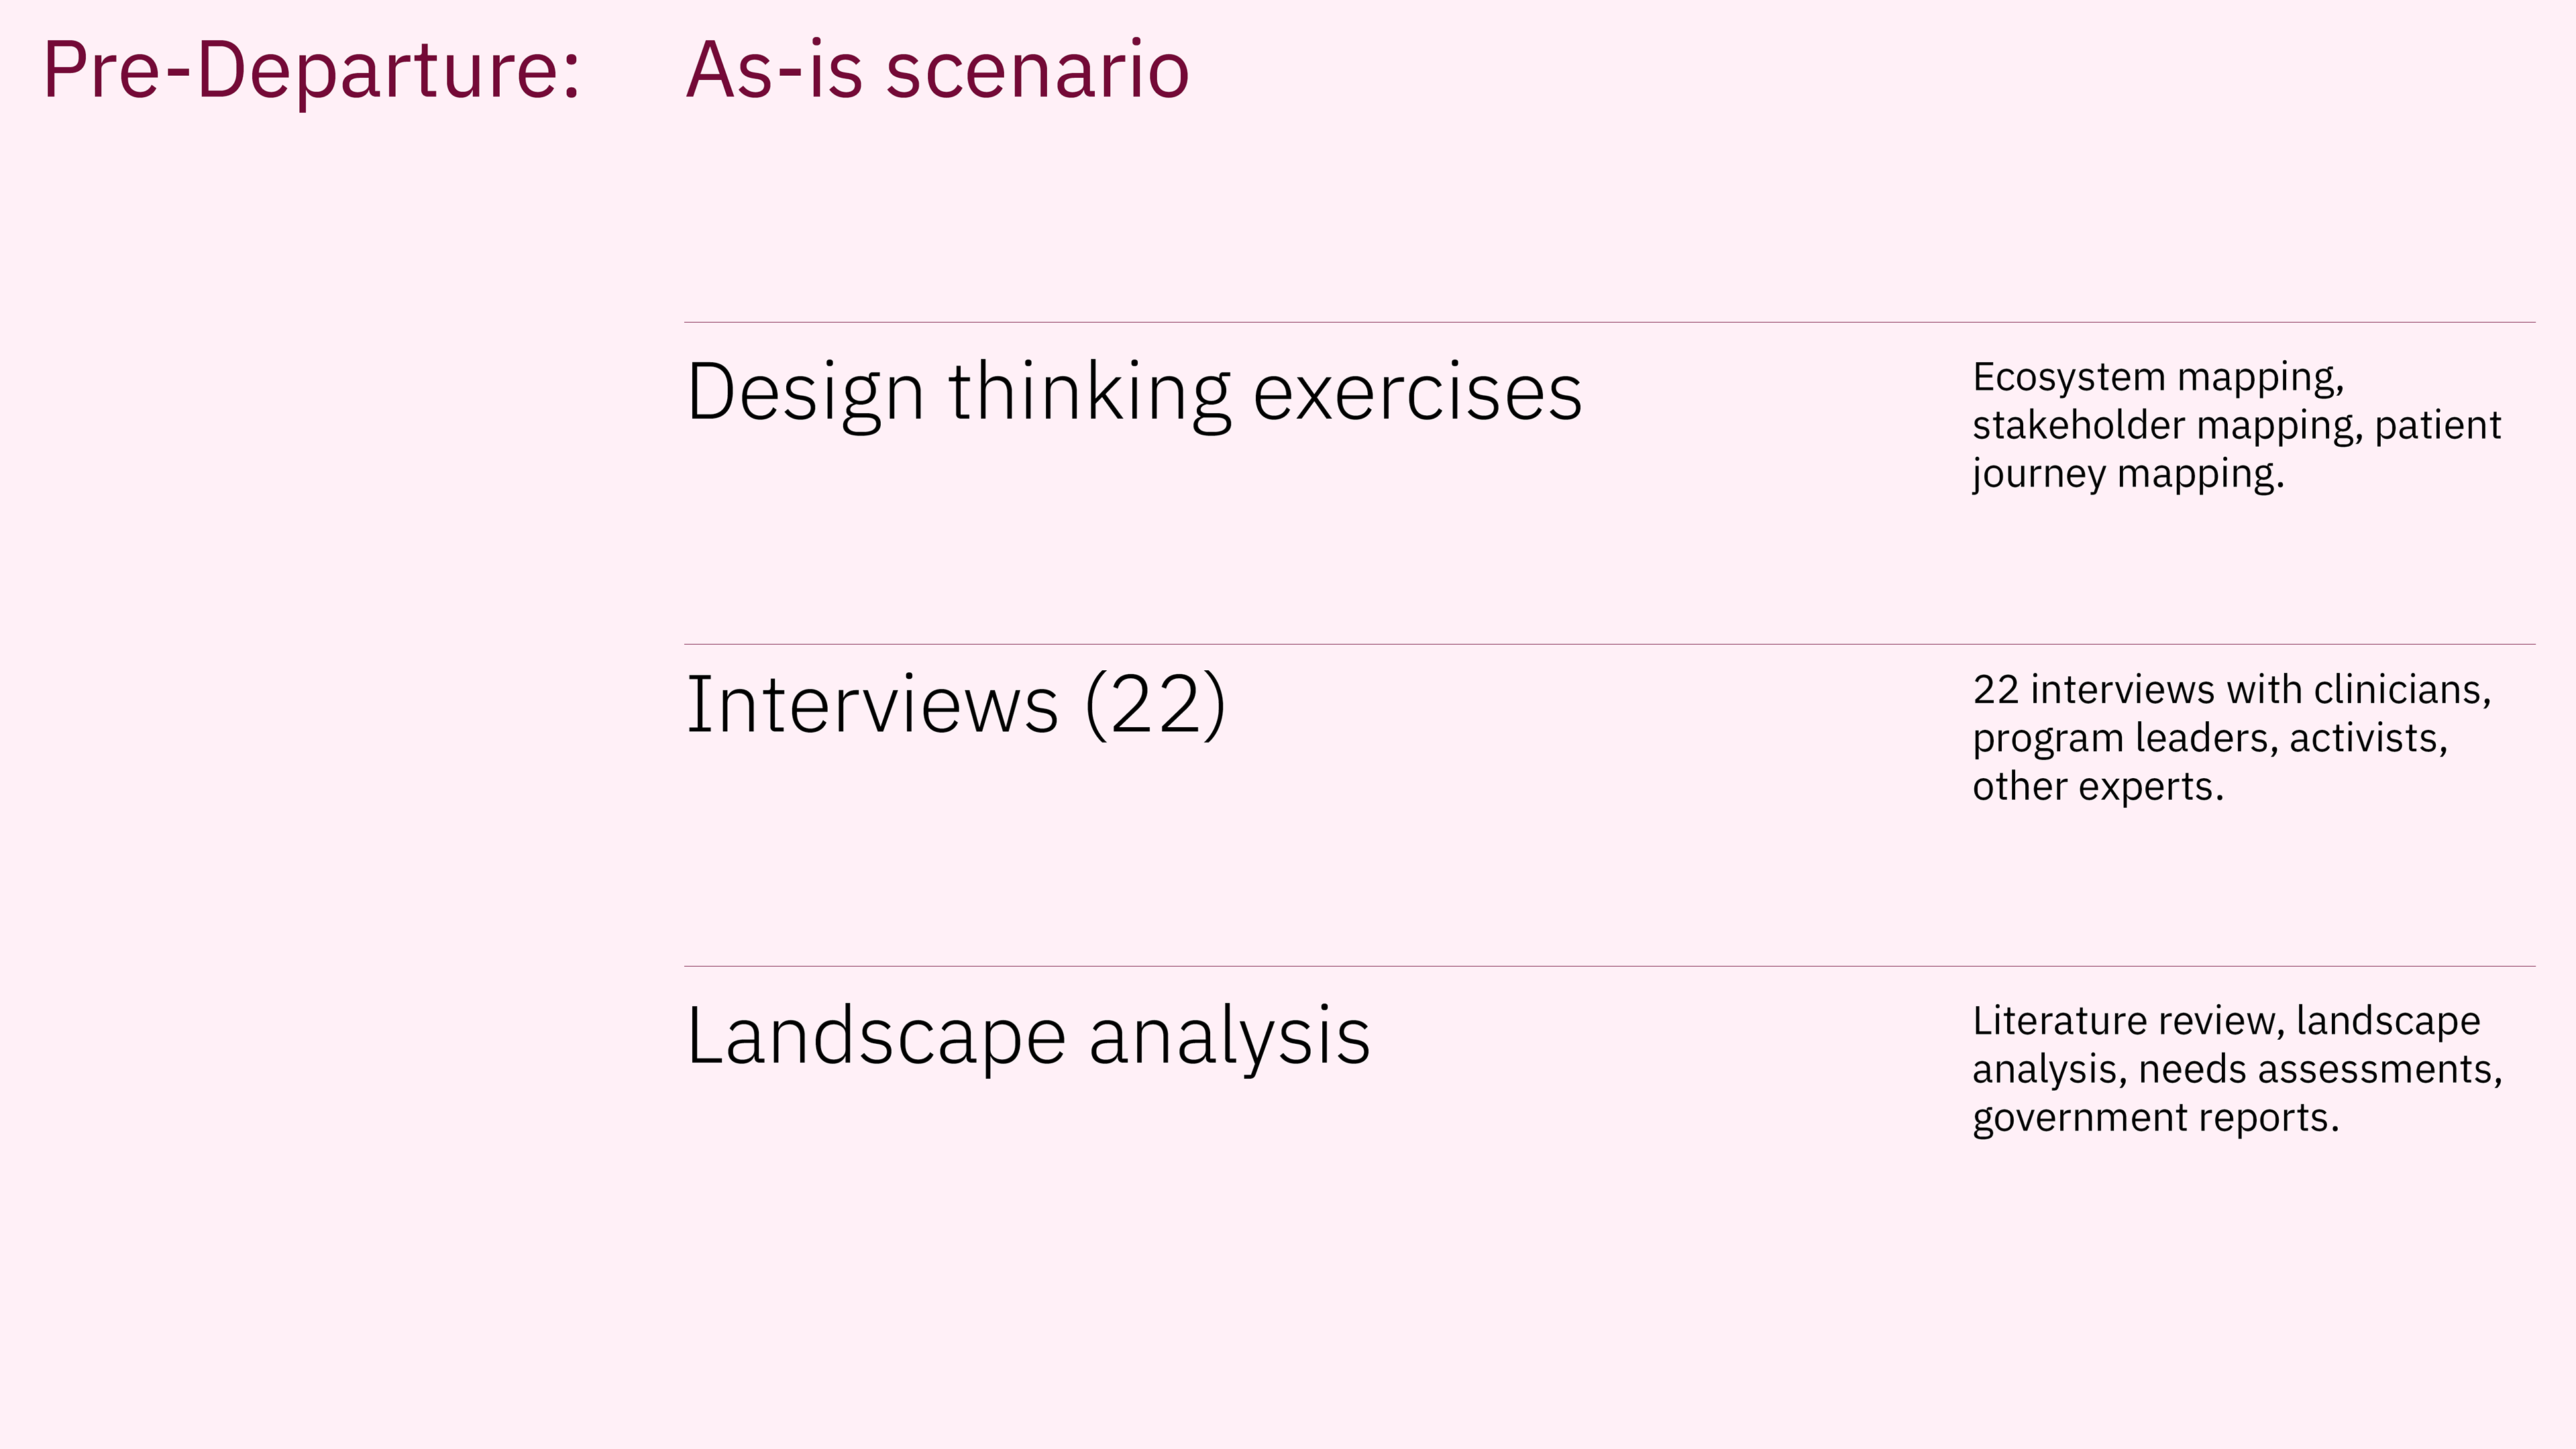
Task: Click the "other experts." text
Action: coord(2098,787)
